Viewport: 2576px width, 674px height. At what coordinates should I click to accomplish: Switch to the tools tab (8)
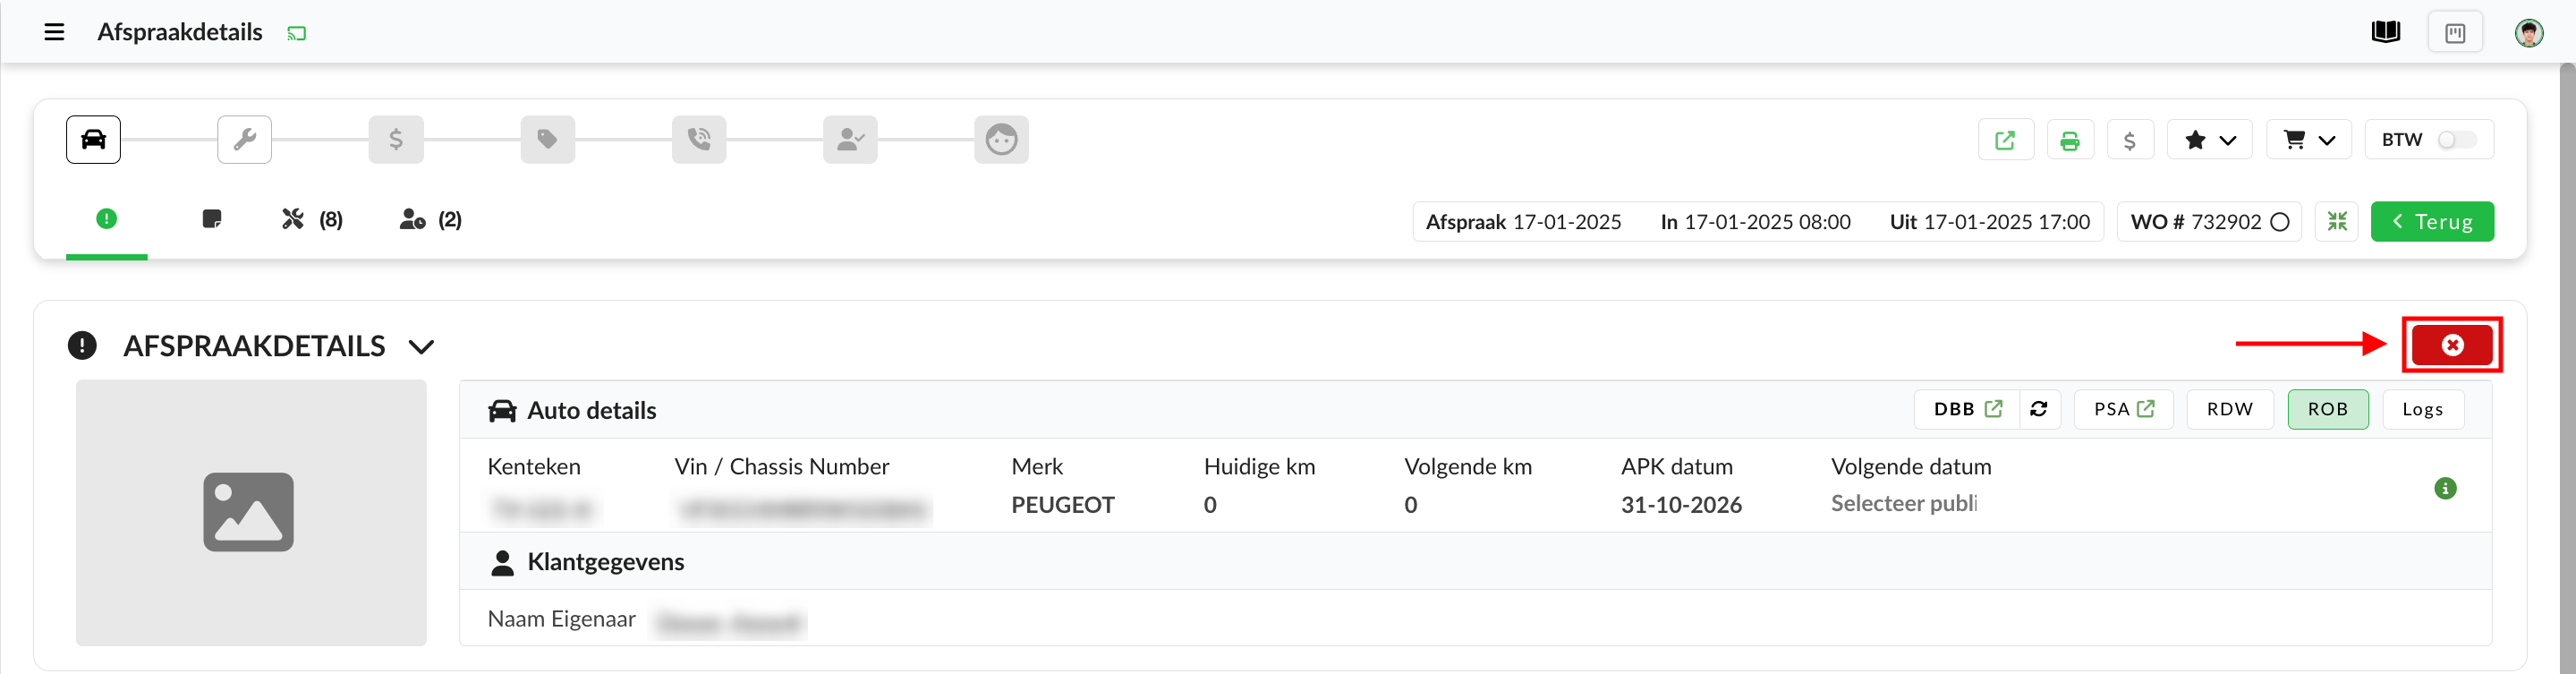pos(312,220)
